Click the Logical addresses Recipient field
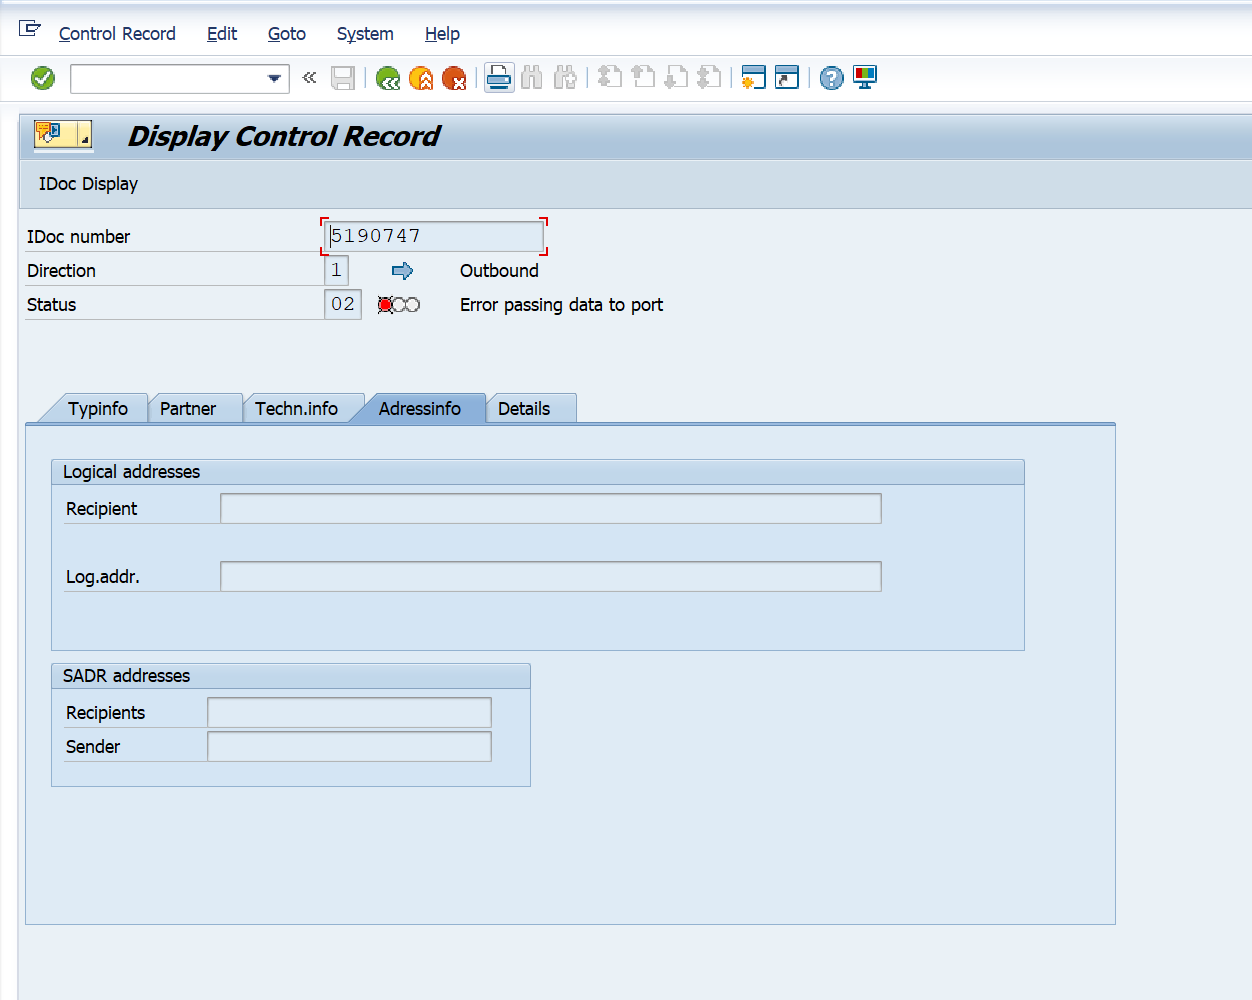The image size is (1252, 1000). click(550, 509)
